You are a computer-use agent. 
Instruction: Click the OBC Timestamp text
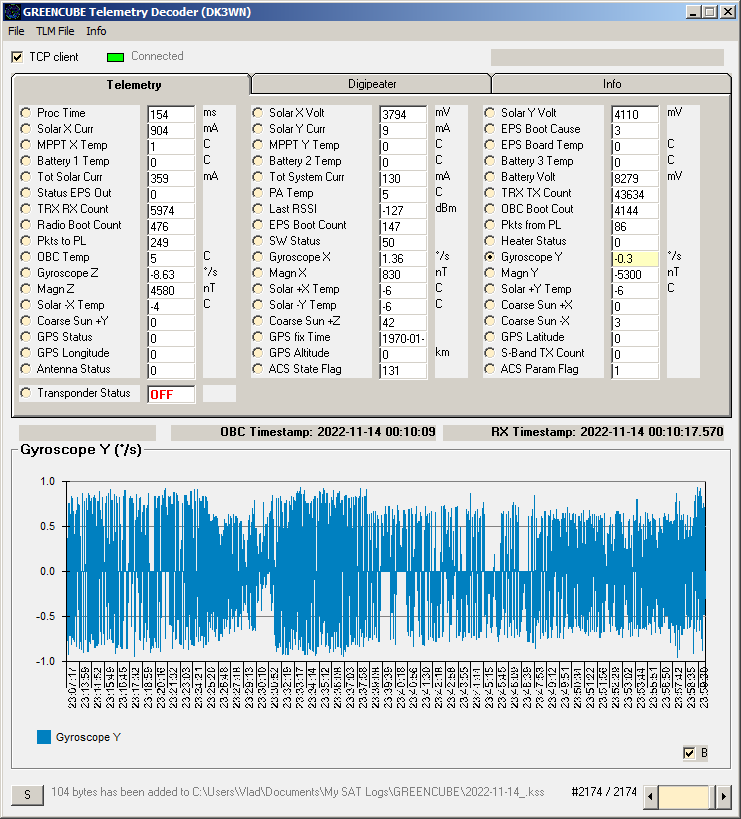(327, 432)
